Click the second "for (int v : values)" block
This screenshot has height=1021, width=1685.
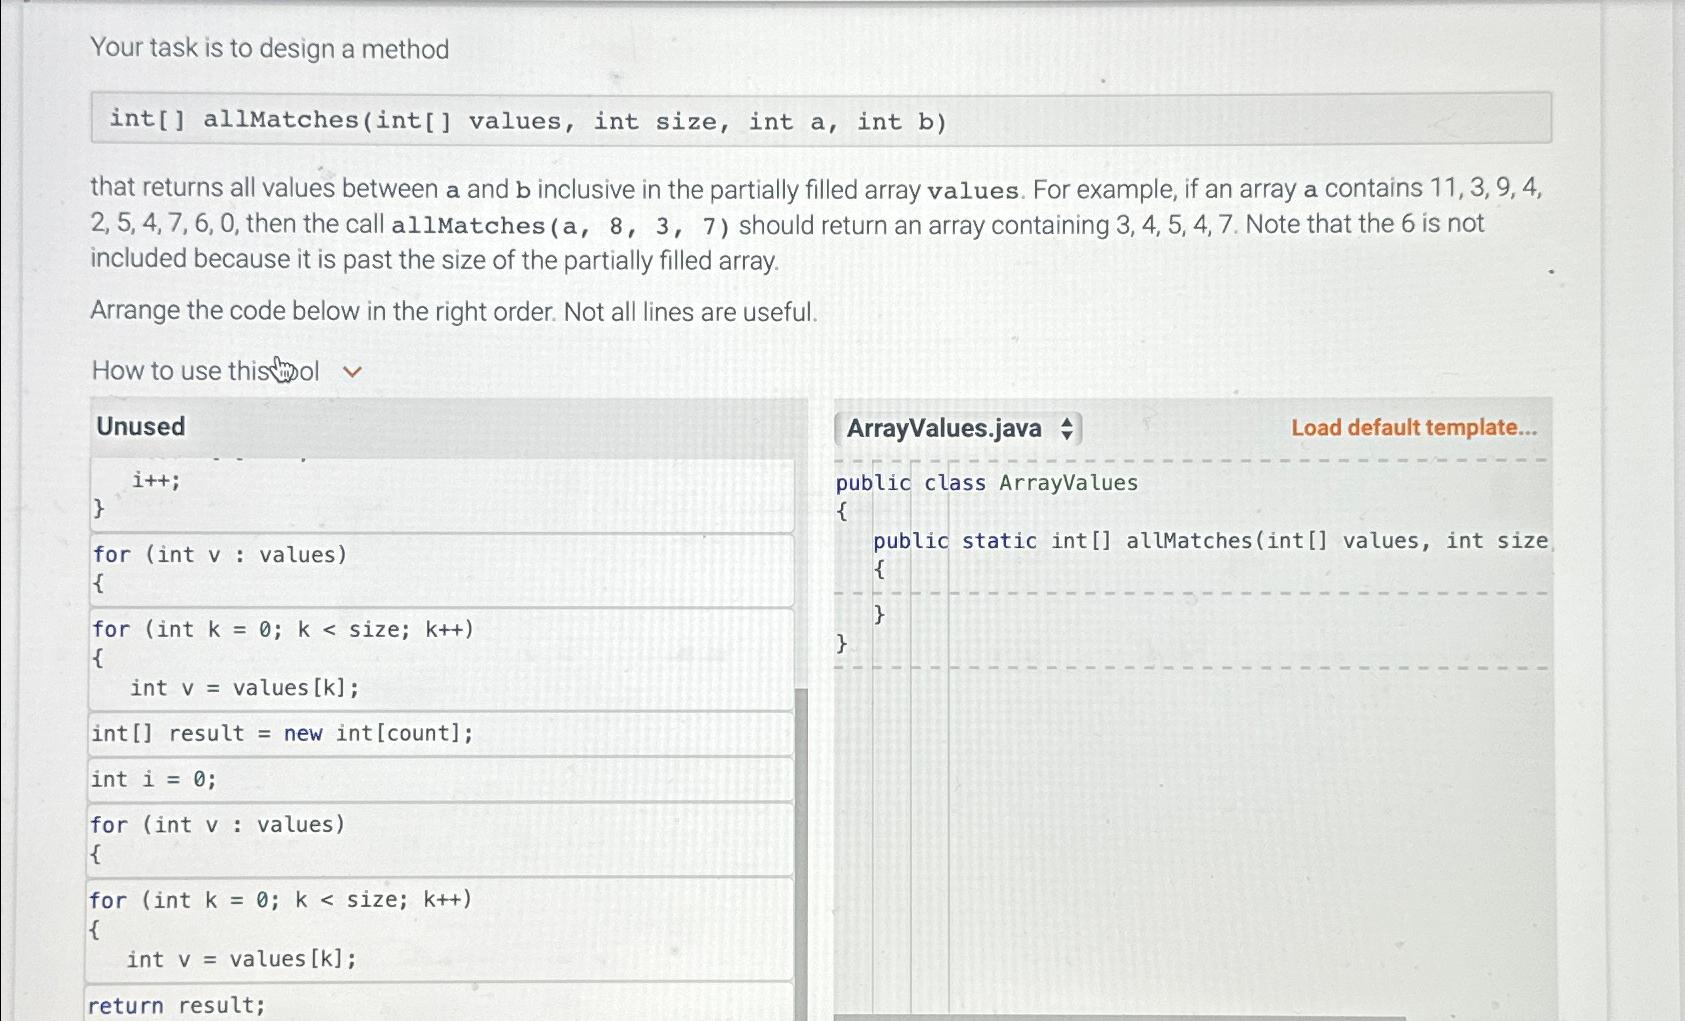(x=440, y=838)
